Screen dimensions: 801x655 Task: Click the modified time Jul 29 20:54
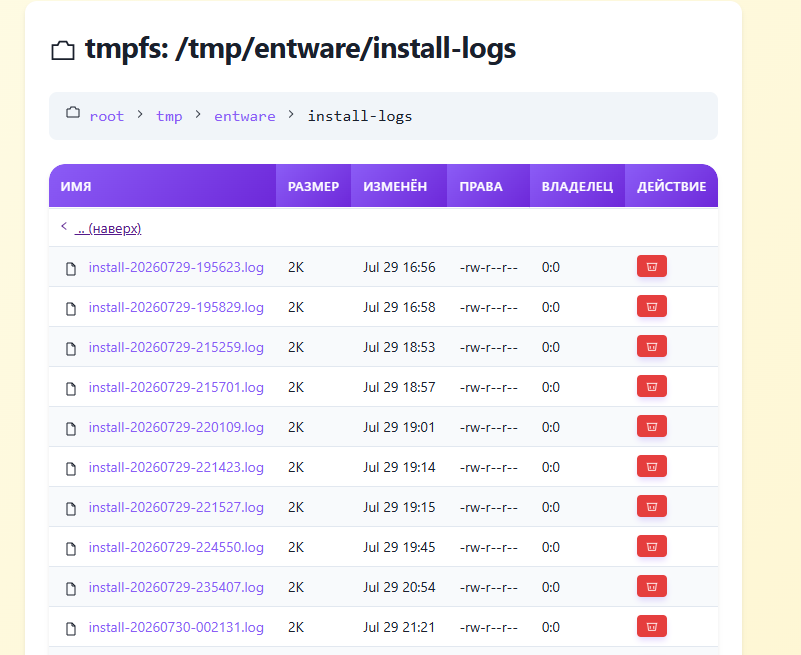click(x=399, y=588)
